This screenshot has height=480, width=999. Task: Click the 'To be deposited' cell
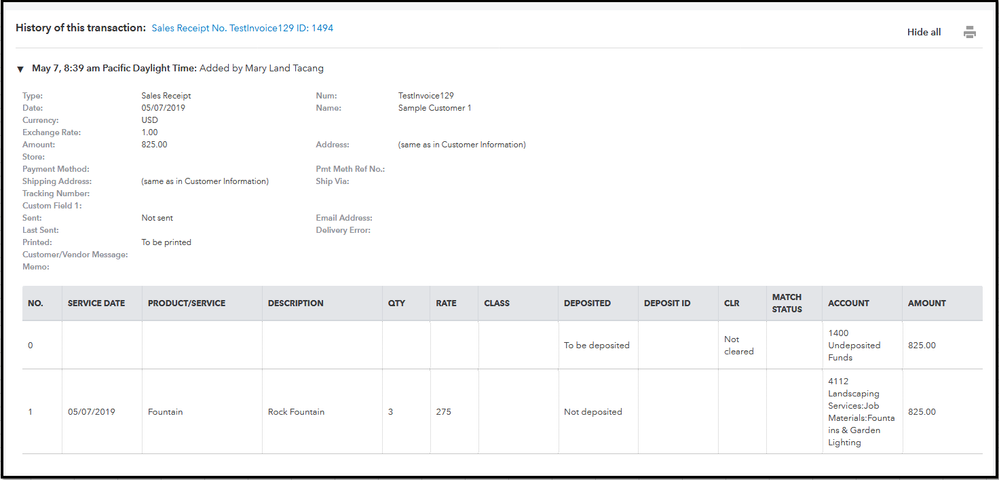coord(596,345)
